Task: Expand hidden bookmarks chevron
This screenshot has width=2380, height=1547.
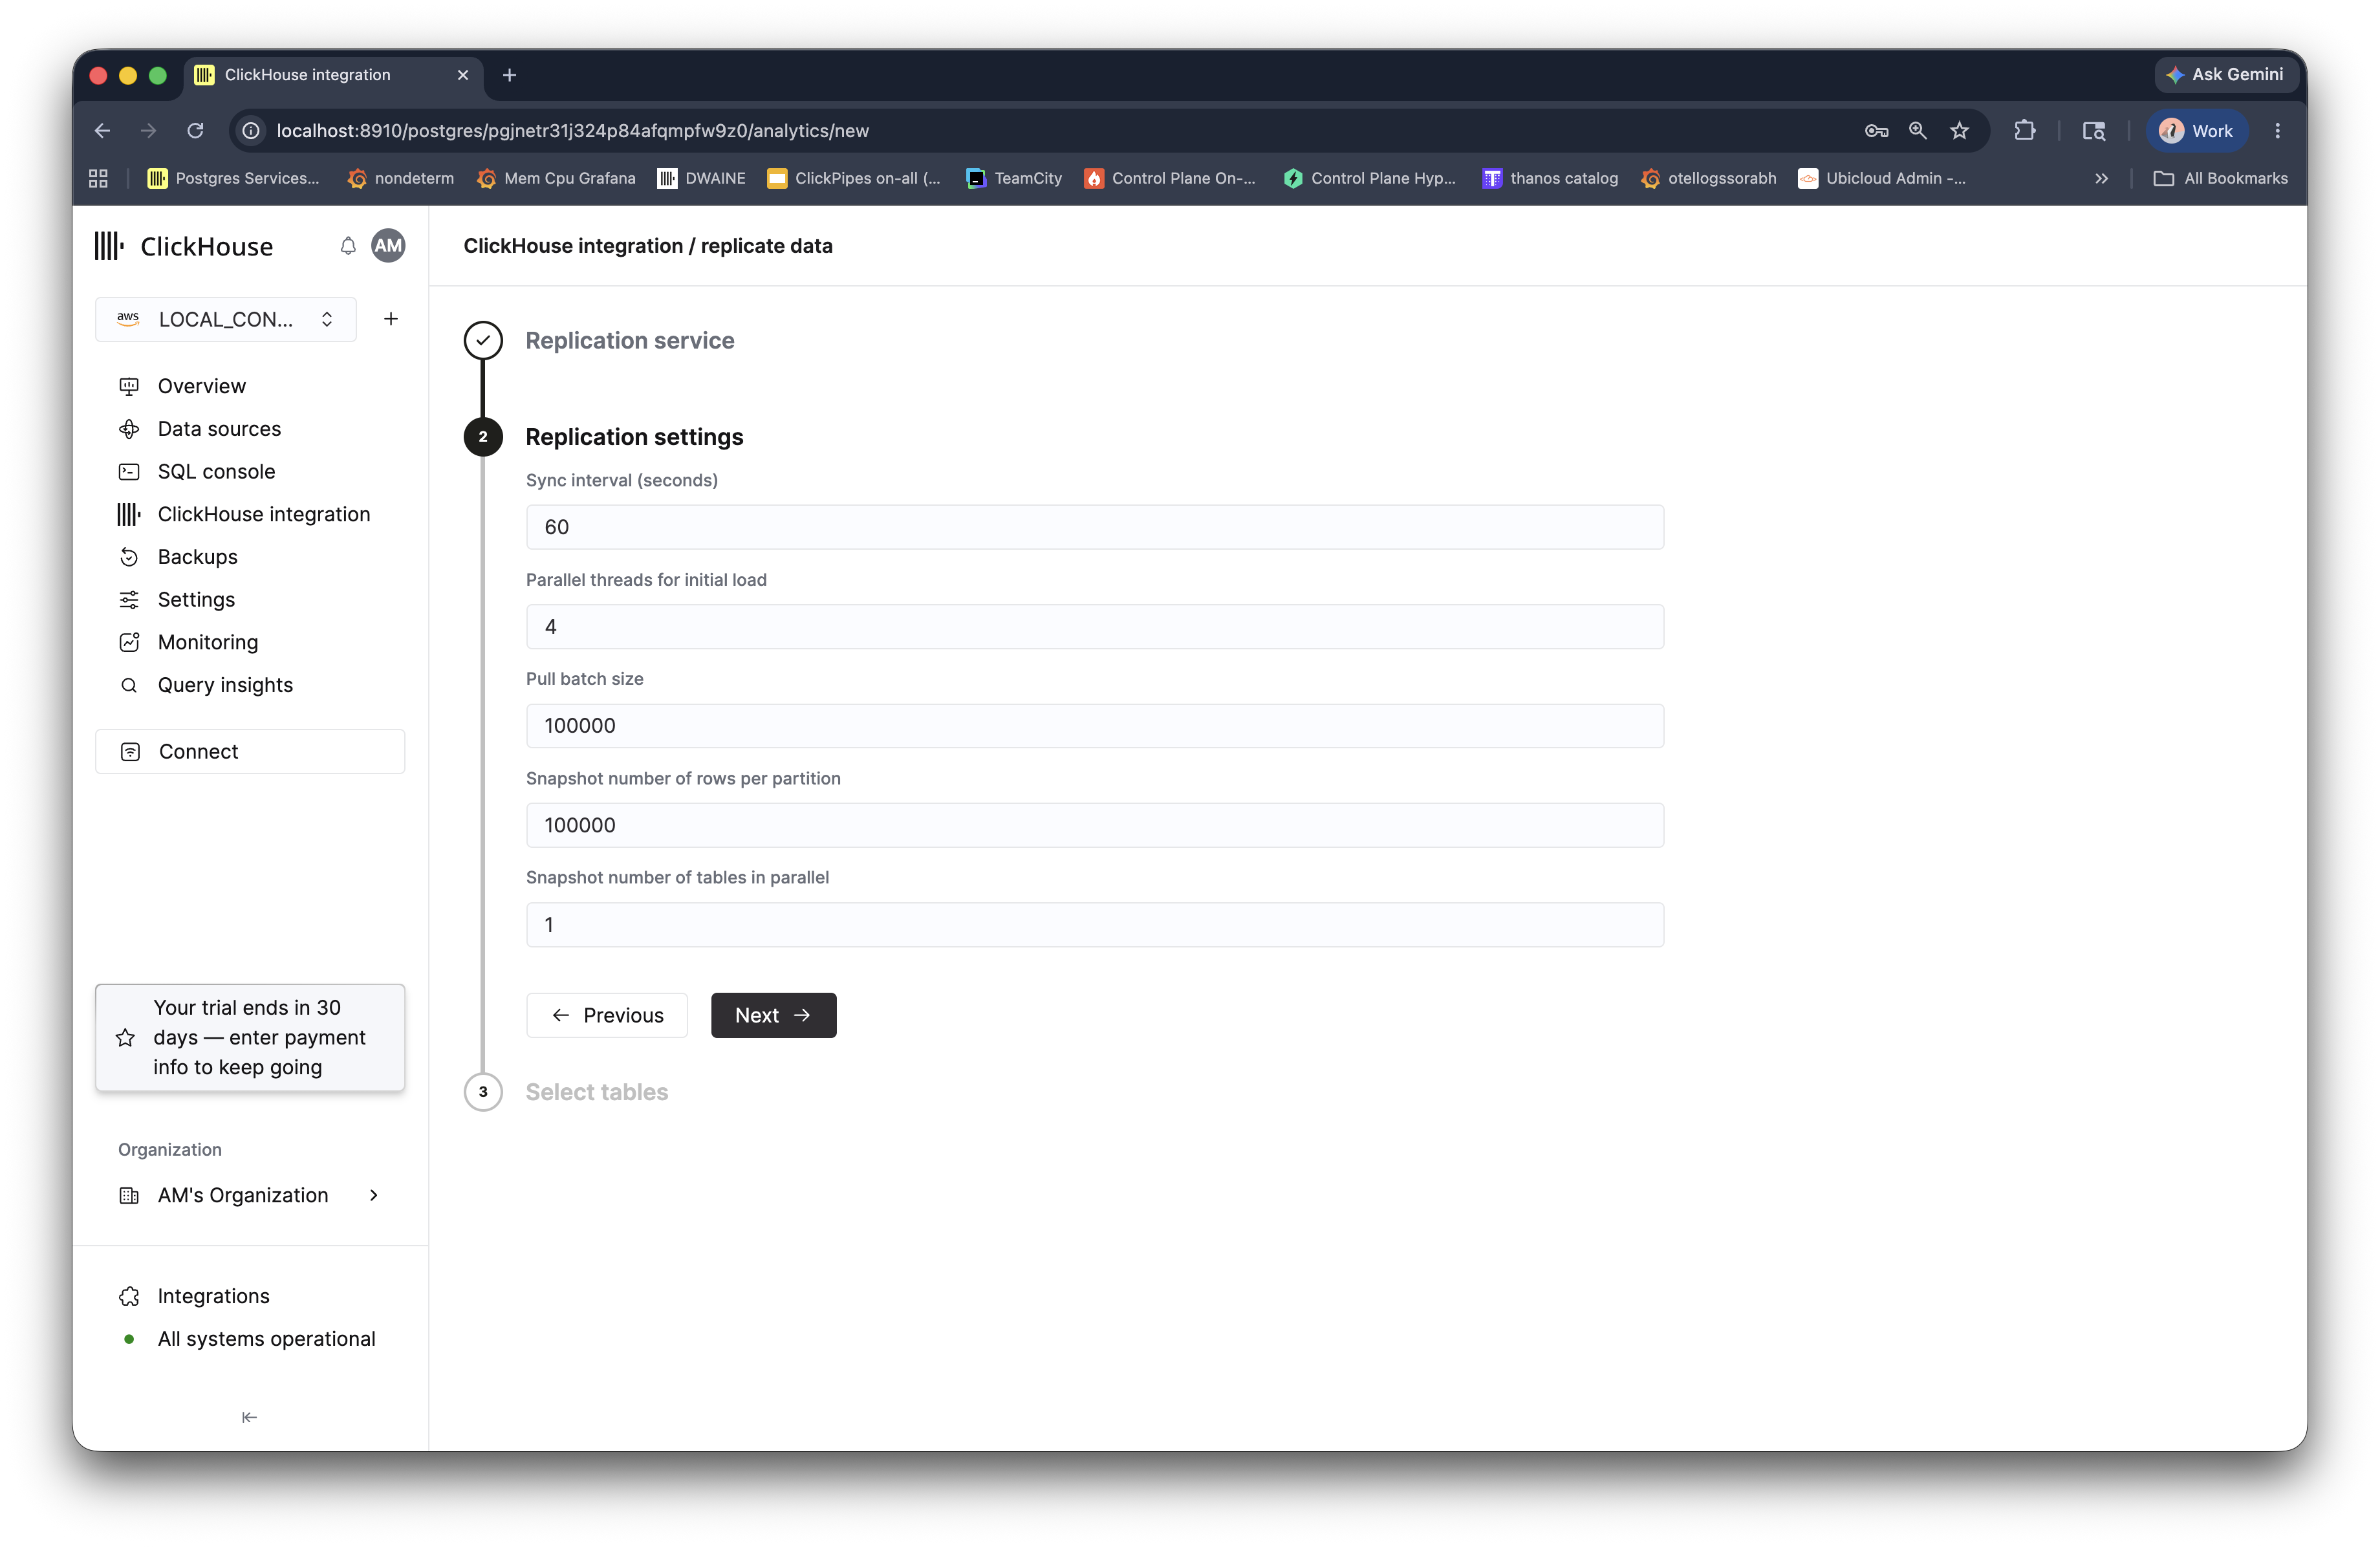Action: (x=2102, y=178)
